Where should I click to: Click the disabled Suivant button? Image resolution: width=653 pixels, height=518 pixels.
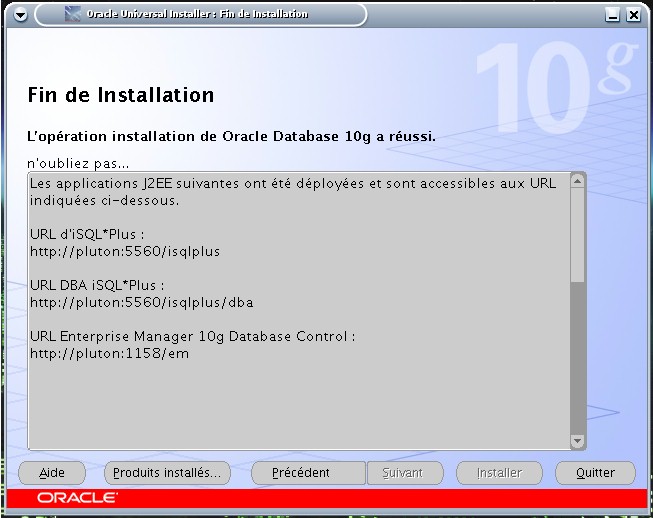pos(405,473)
